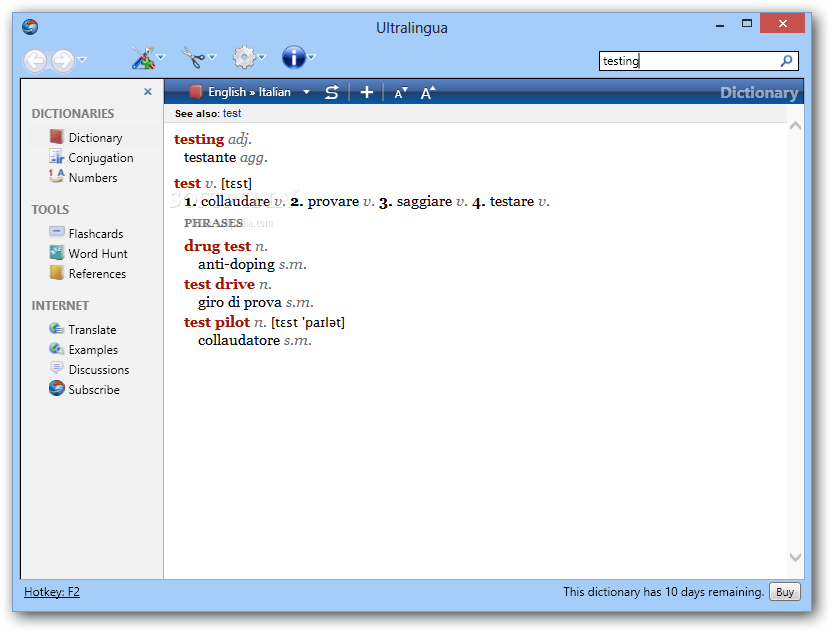
Task: Open Conjugation in the sidebar
Action: click(101, 158)
